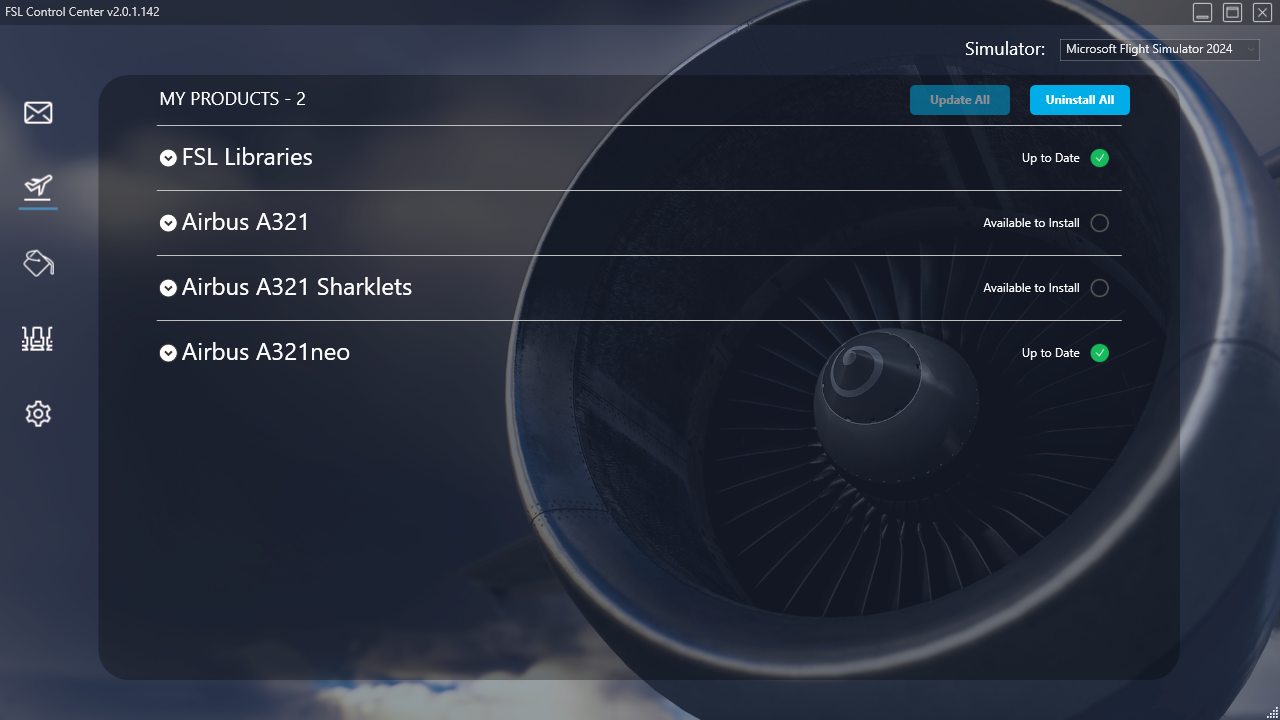This screenshot has height=720, width=1280.
Task: Click the Update All button
Action: point(960,100)
